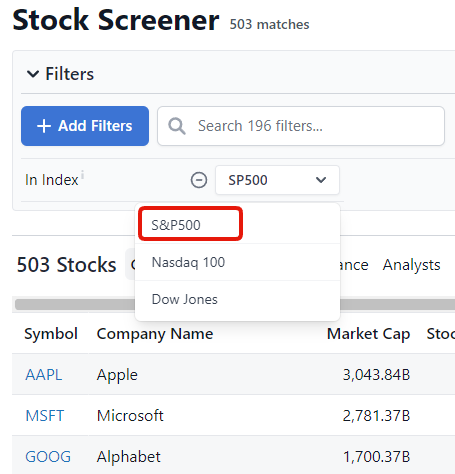Open the GOOG stock link

coord(48,457)
